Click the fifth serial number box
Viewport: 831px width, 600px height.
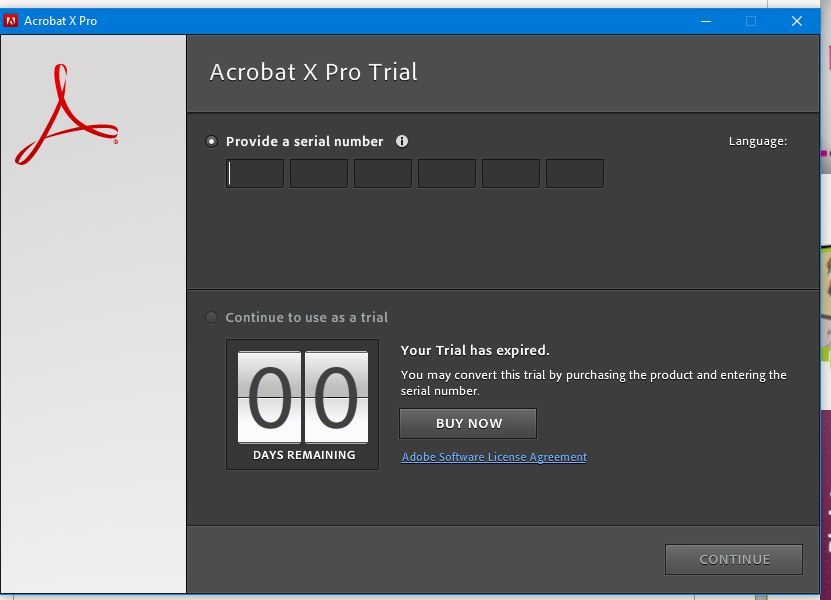point(511,174)
